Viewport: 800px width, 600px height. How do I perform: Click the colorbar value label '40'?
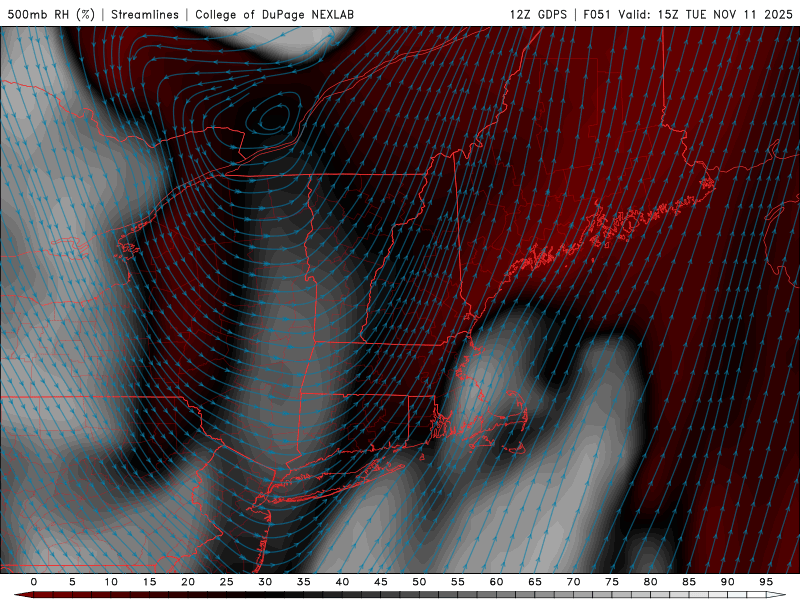[342, 582]
